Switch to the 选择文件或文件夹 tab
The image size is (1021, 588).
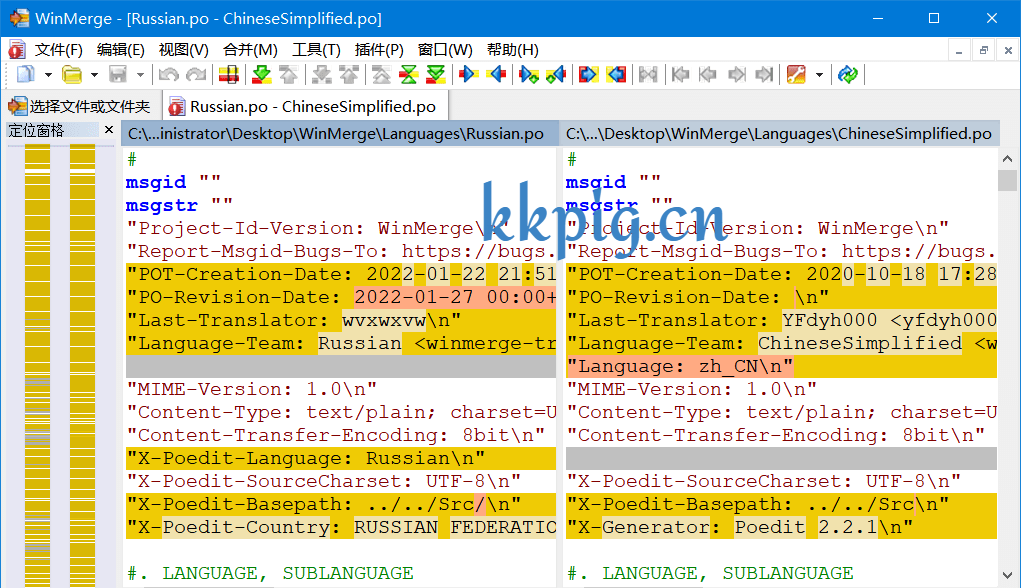(80, 106)
